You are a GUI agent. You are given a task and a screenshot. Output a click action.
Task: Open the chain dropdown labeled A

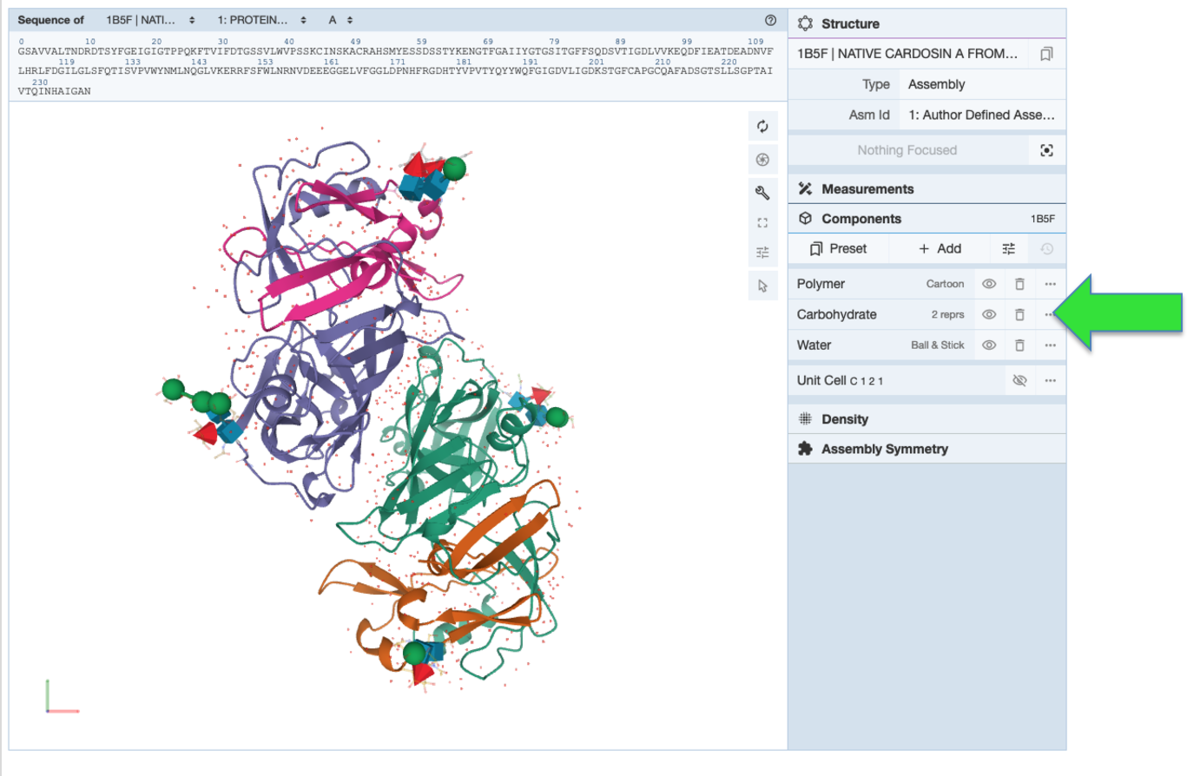pyautogui.click(x=338, y=19)
